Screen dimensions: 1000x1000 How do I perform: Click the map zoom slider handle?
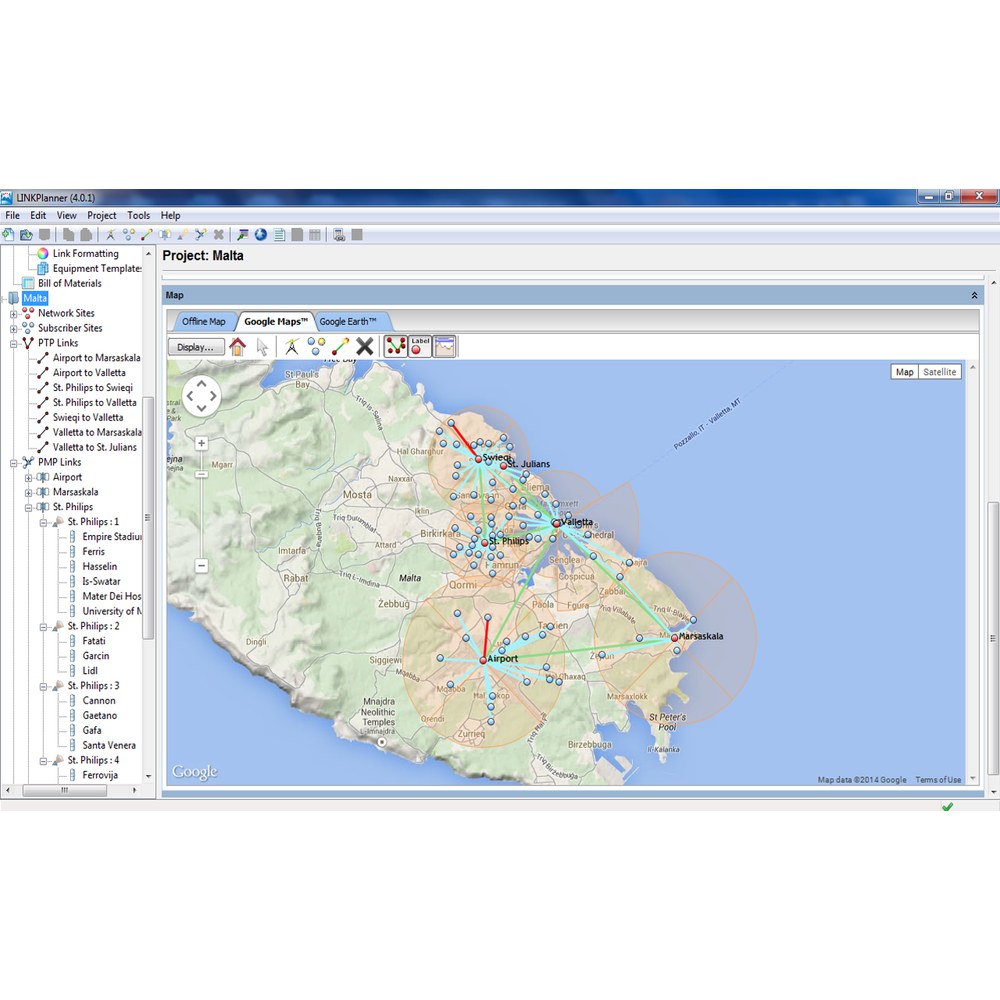coord(202,474)
